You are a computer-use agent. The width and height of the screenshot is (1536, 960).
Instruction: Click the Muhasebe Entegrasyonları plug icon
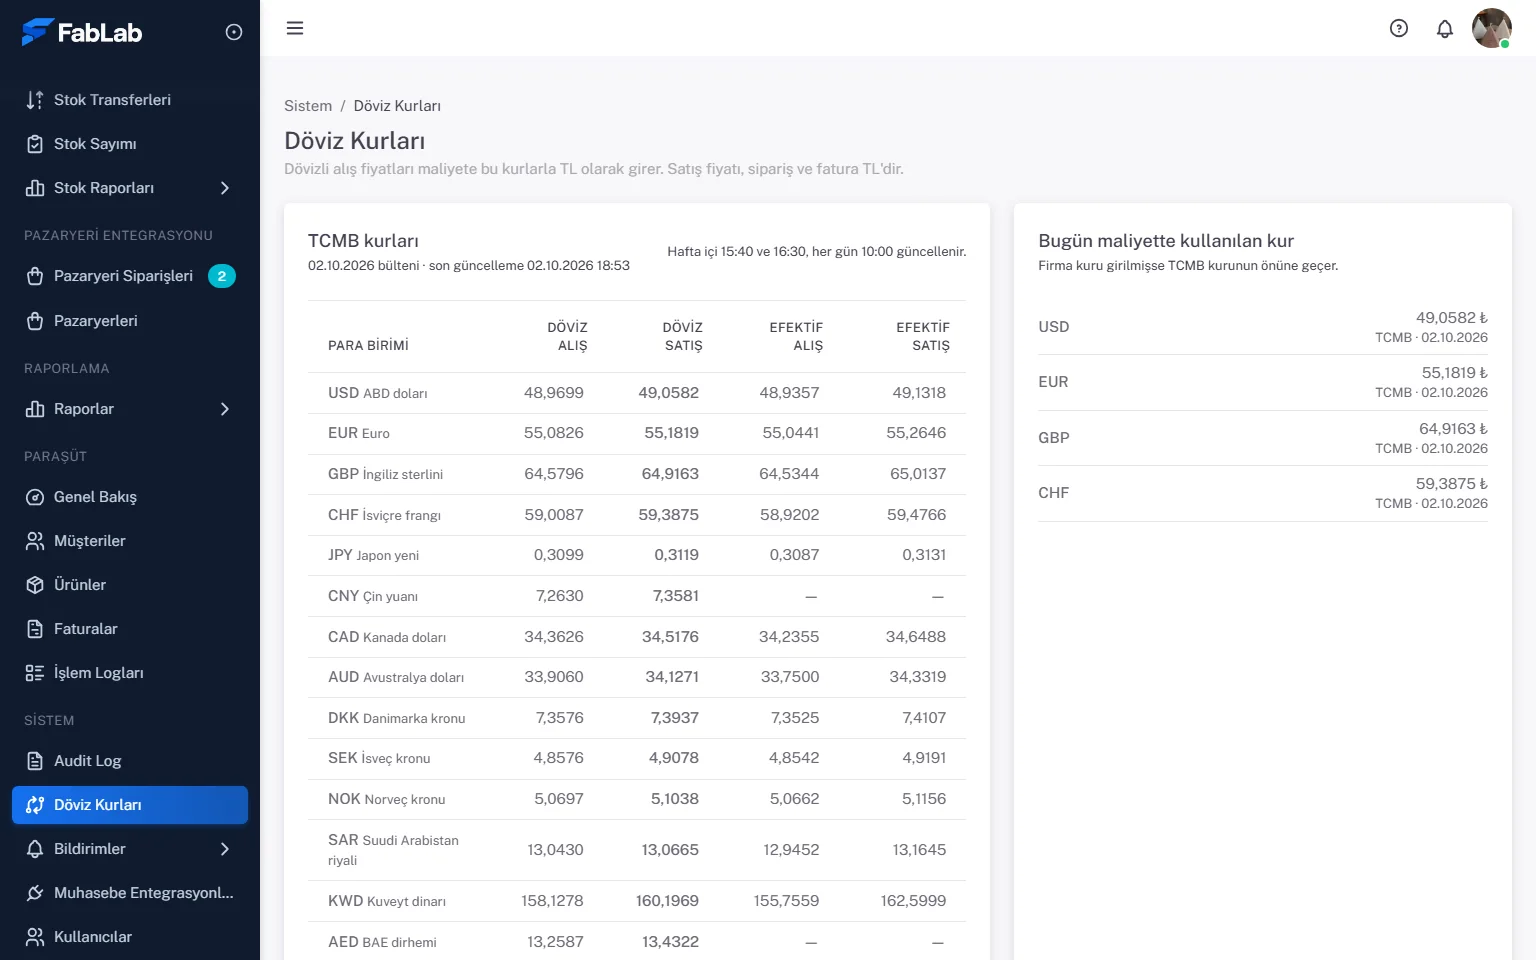[35, 893]
